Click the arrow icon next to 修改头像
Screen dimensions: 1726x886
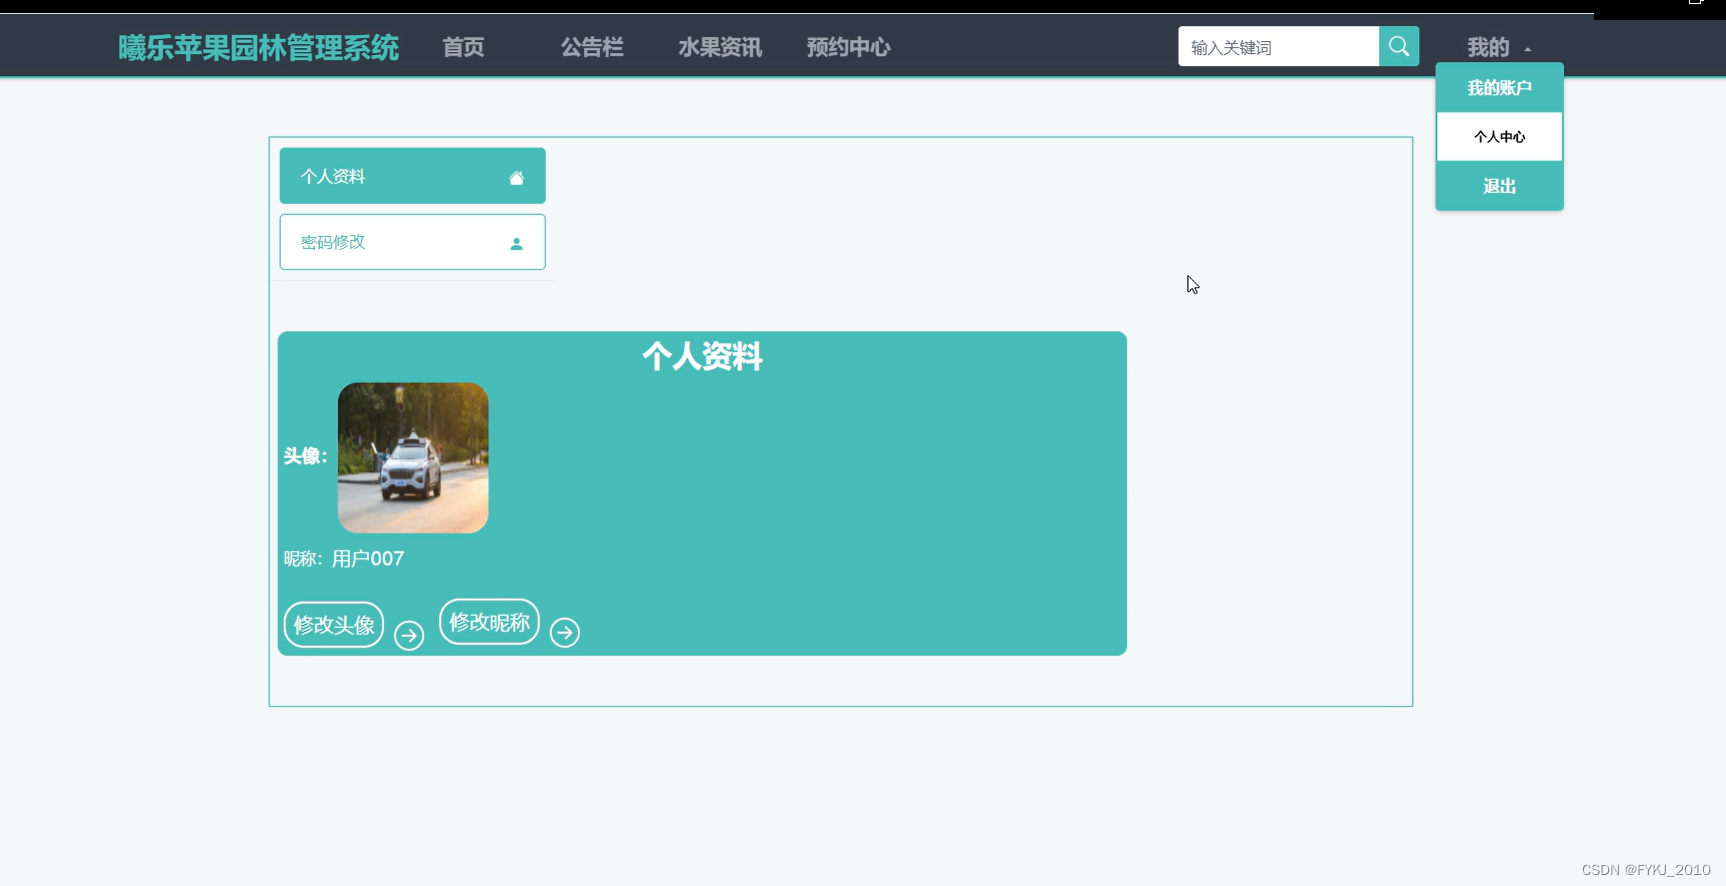click(409, 635)
